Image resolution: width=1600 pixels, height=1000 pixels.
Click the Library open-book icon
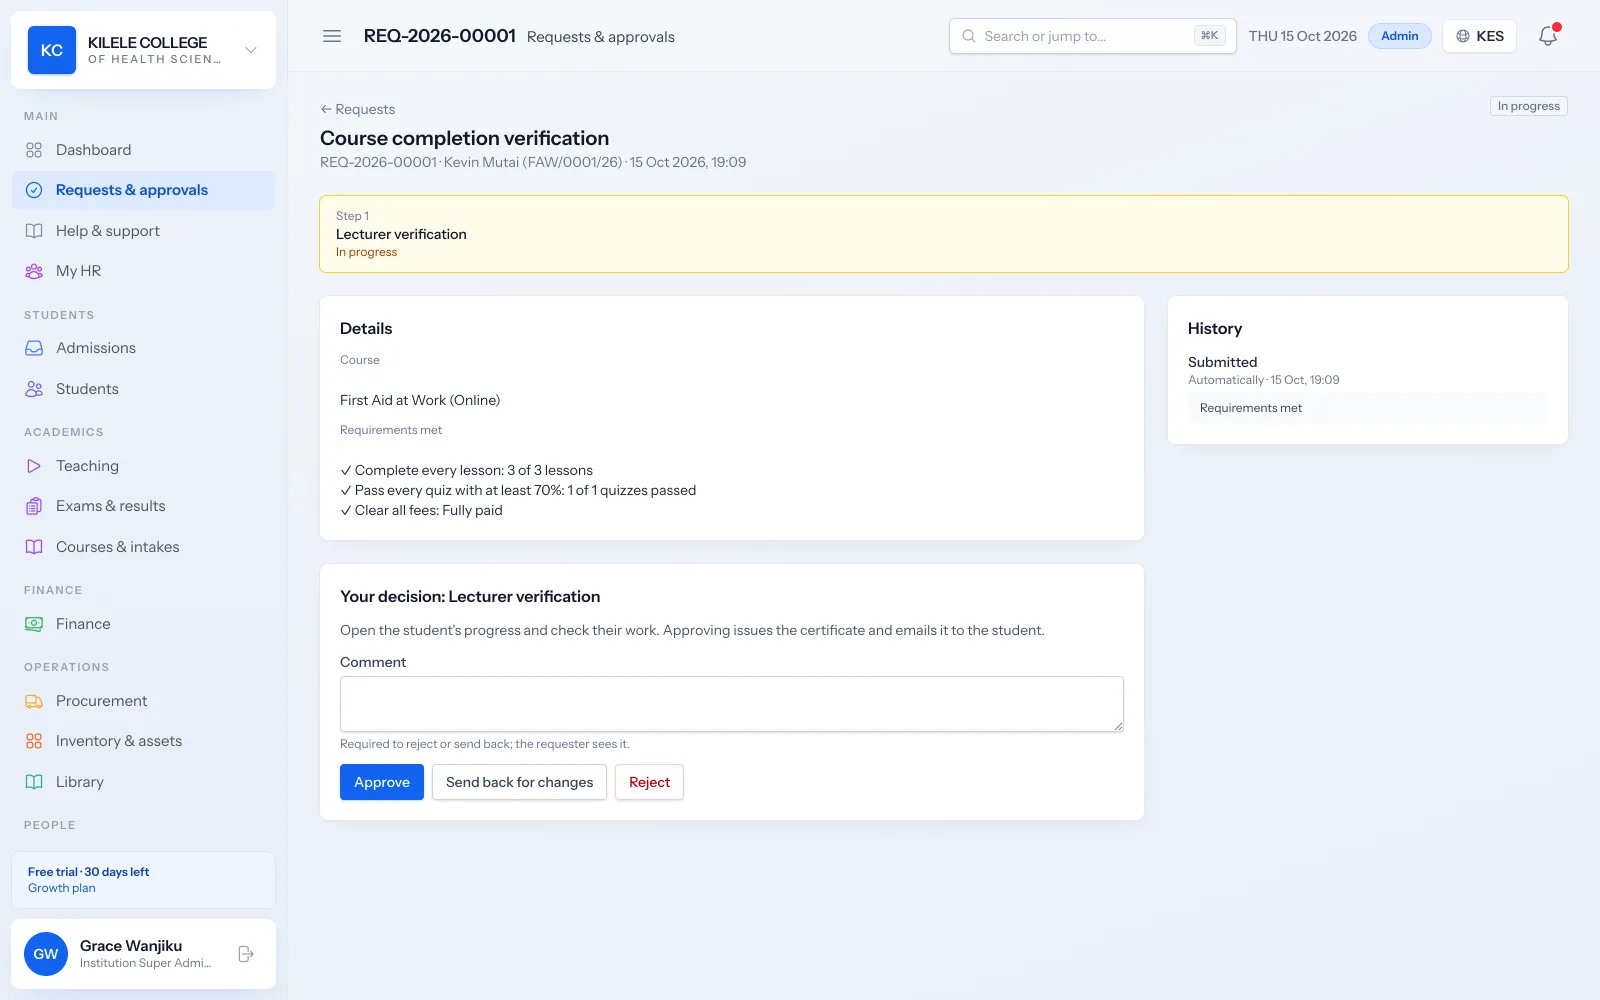(34, 782)
